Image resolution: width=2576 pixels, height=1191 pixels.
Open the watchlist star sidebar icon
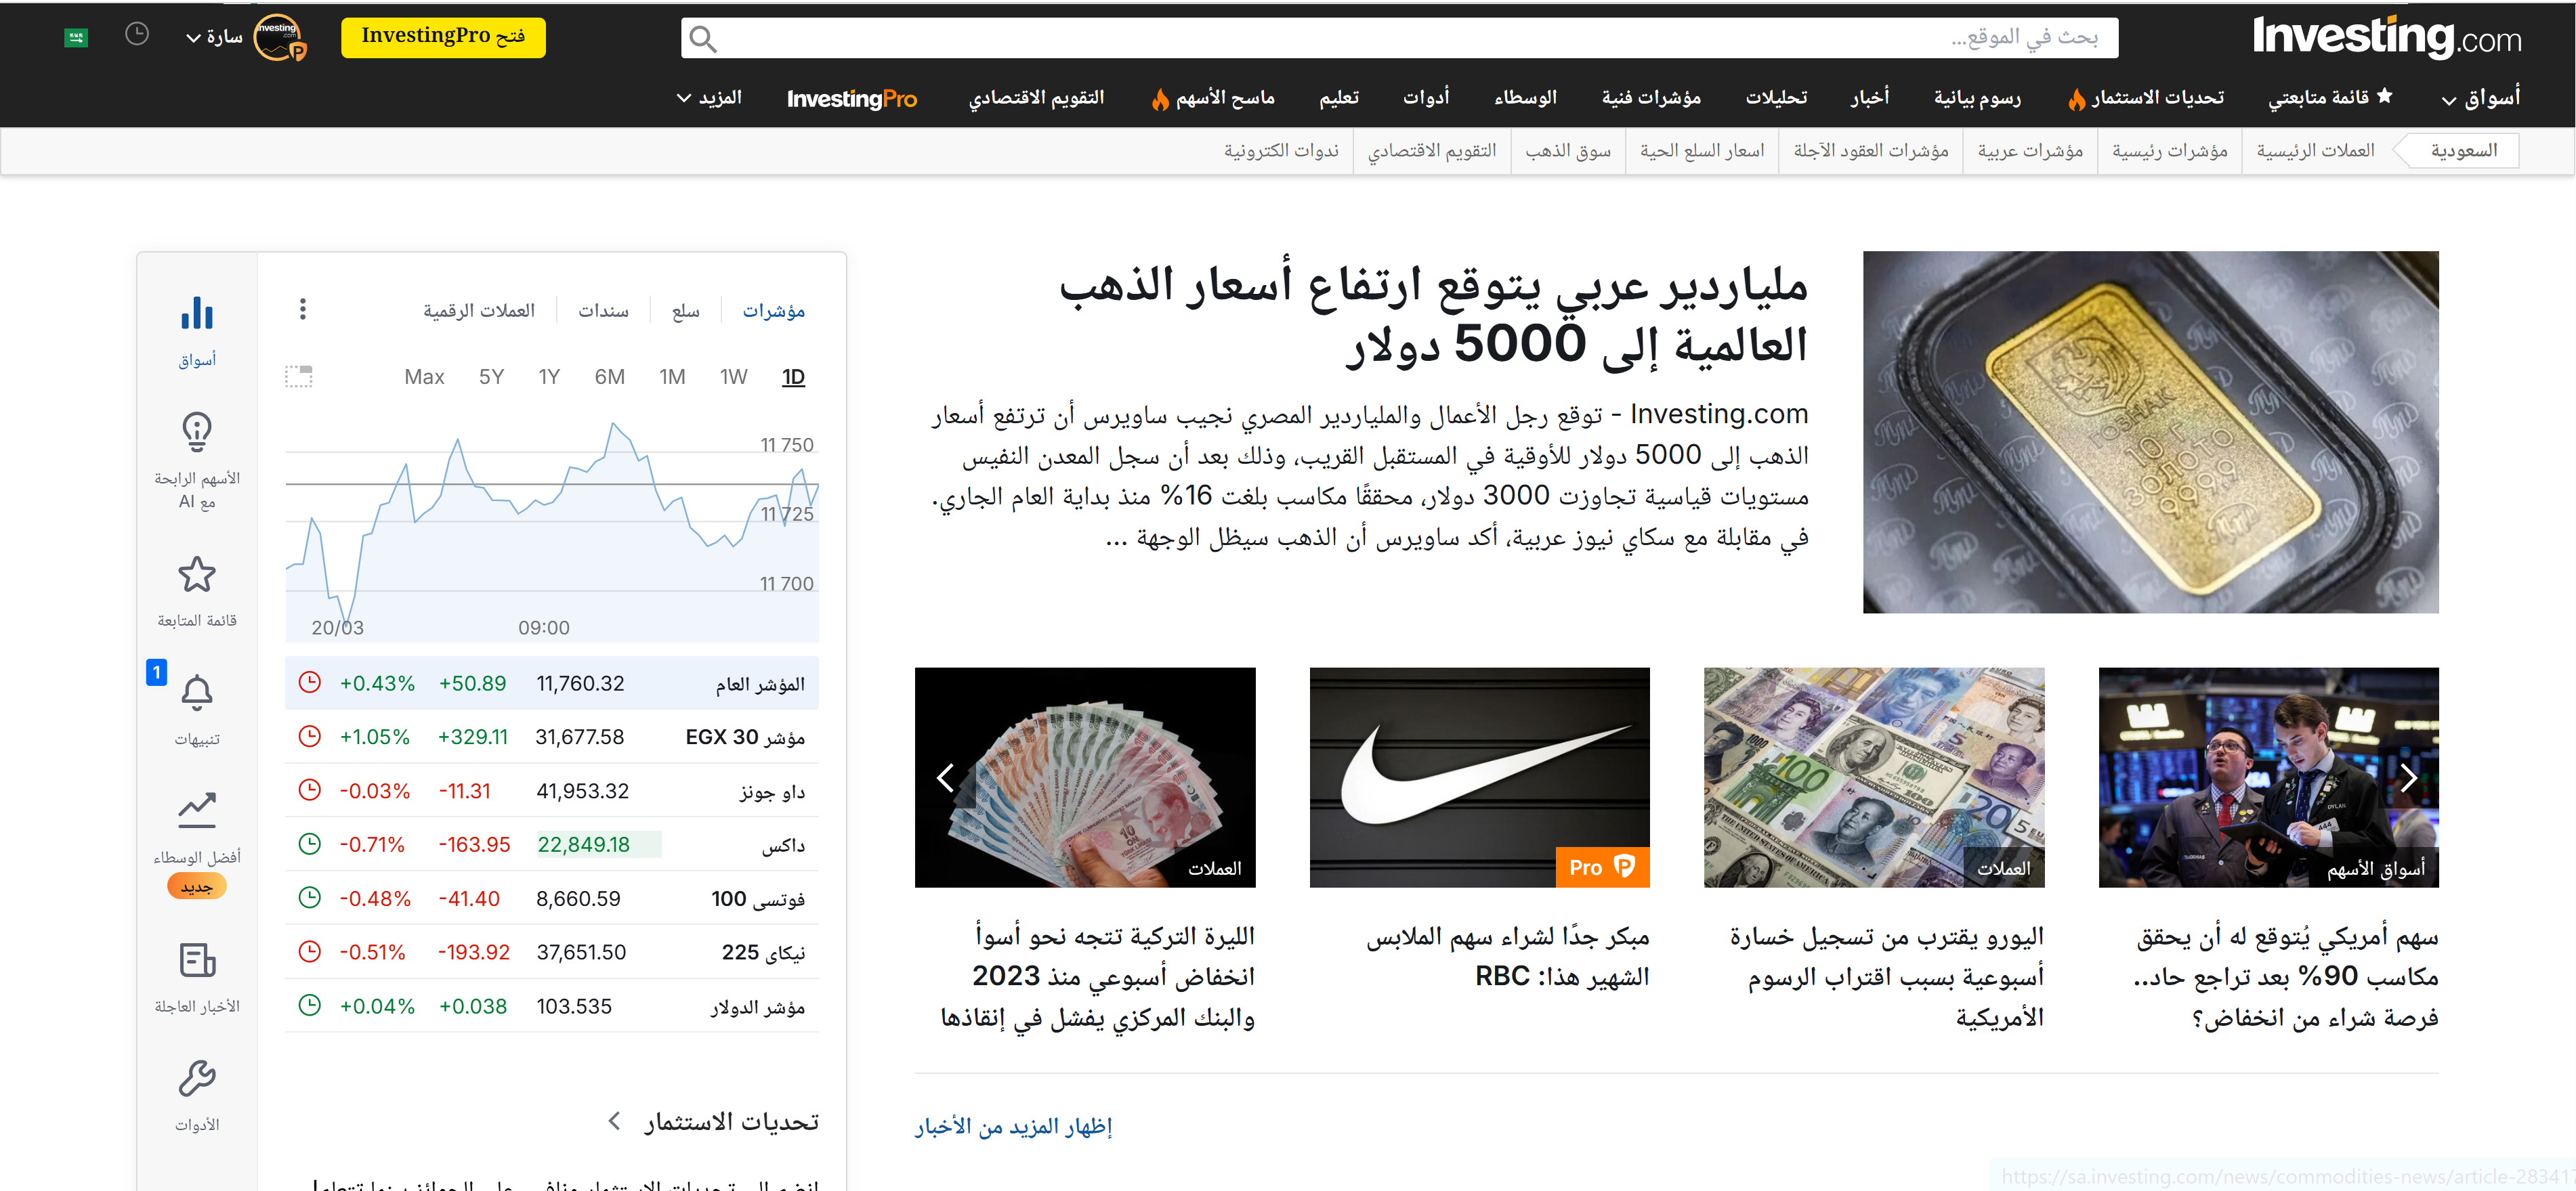click(197, 574)
